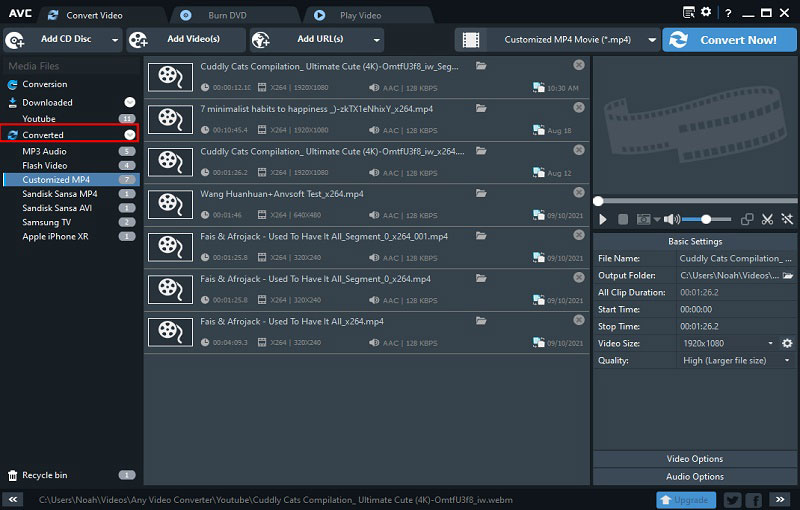The width and height of the screenshot is (800, 510).
Task: Edit the File Name field
Action: (x=736, y=259)
